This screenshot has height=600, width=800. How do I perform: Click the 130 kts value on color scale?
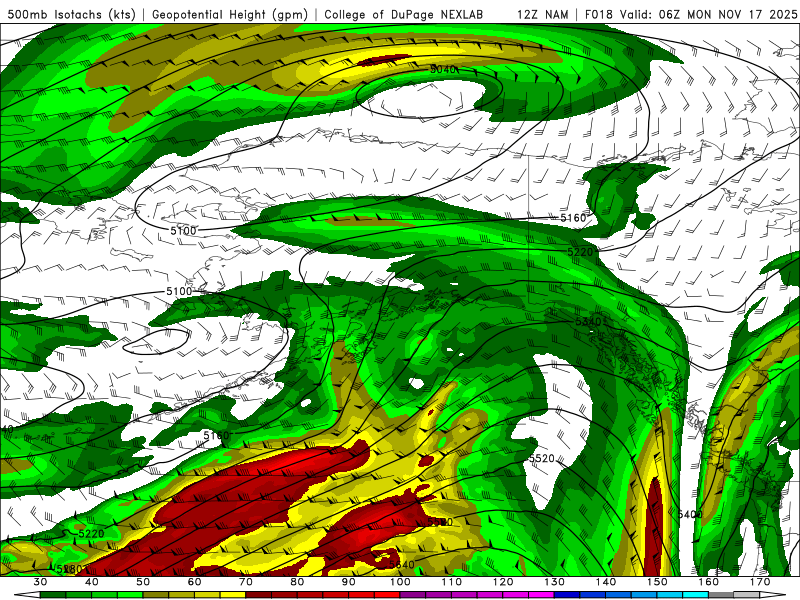tap(555, 582)
